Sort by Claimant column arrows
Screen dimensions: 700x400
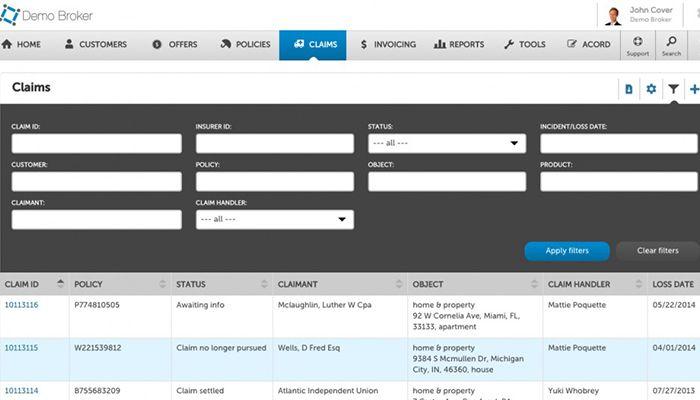[399, 284]
